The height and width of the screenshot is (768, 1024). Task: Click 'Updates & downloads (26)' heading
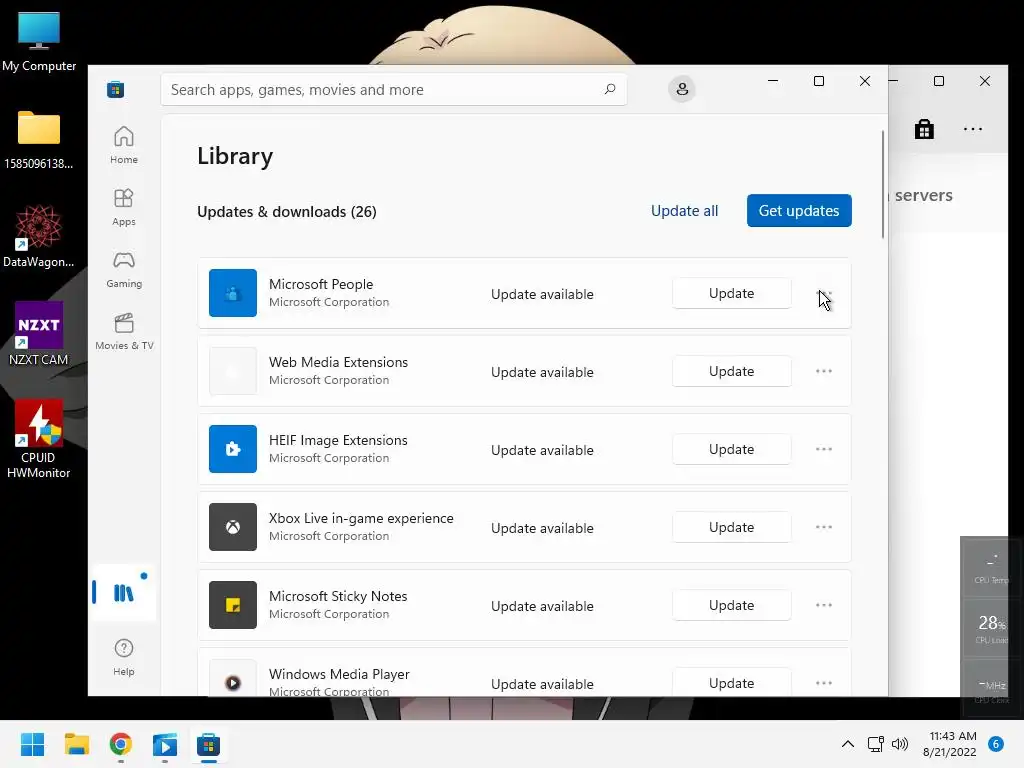(x=287, y=212)
